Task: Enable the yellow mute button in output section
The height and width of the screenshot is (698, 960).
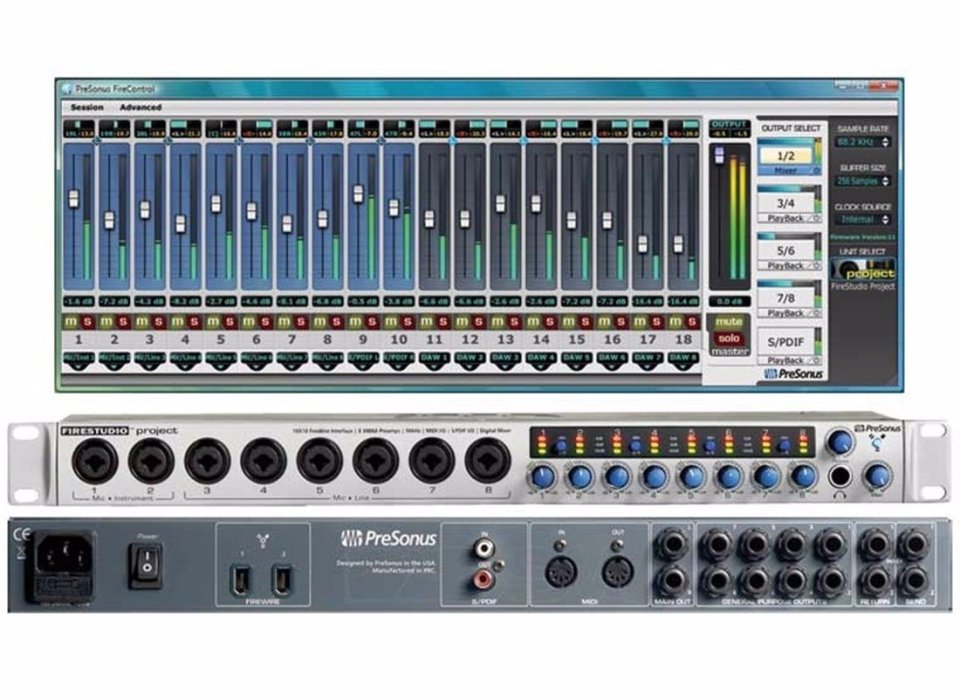Action: 728,321
